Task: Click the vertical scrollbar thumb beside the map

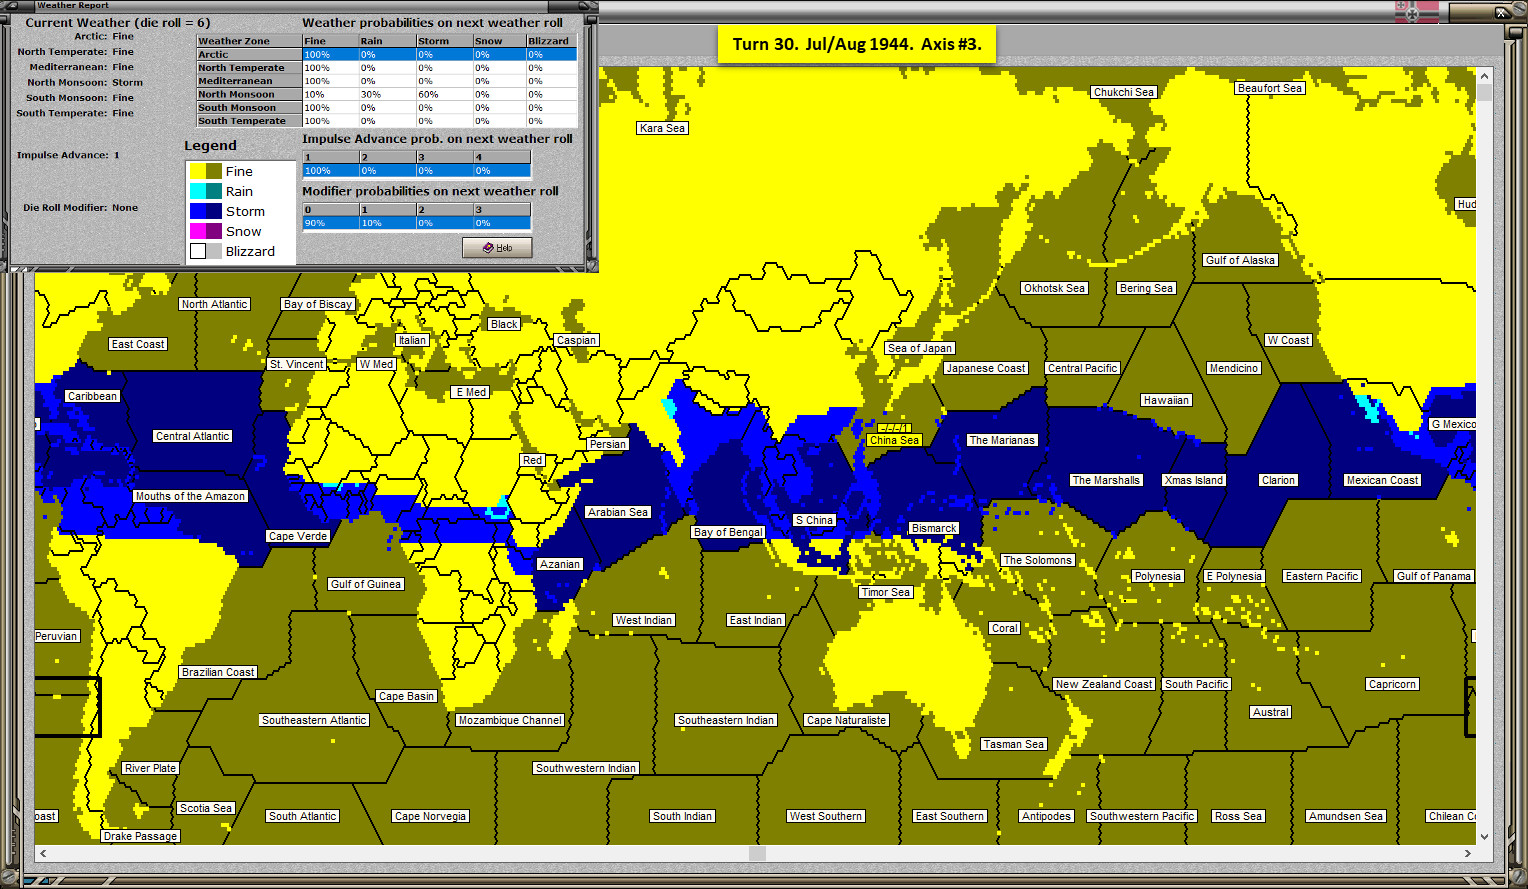Action: click(1484, 93)
